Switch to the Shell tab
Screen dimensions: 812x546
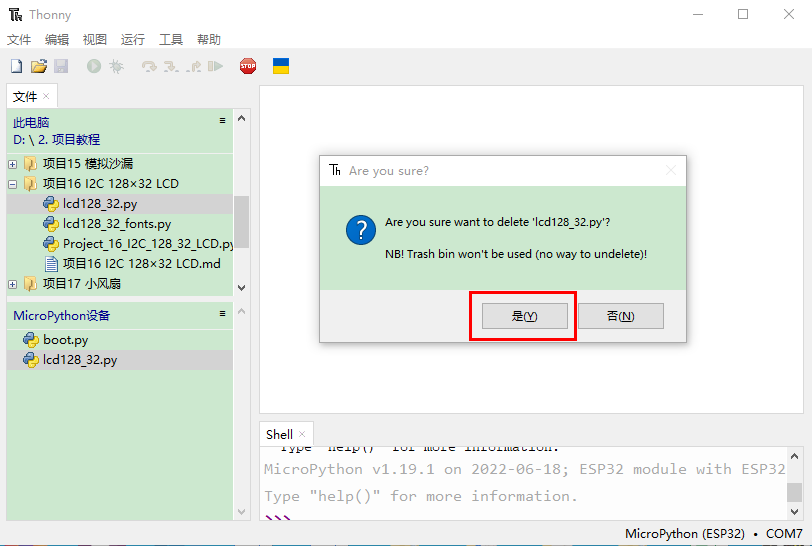pyautogui.click(x=280, y=434)
